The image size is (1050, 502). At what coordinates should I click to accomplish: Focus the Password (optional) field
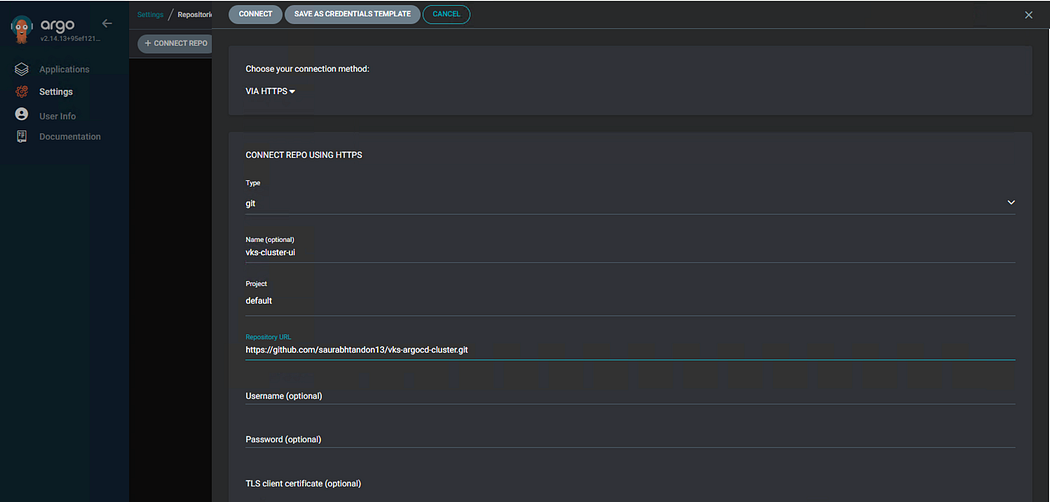[x=630, y=439]
